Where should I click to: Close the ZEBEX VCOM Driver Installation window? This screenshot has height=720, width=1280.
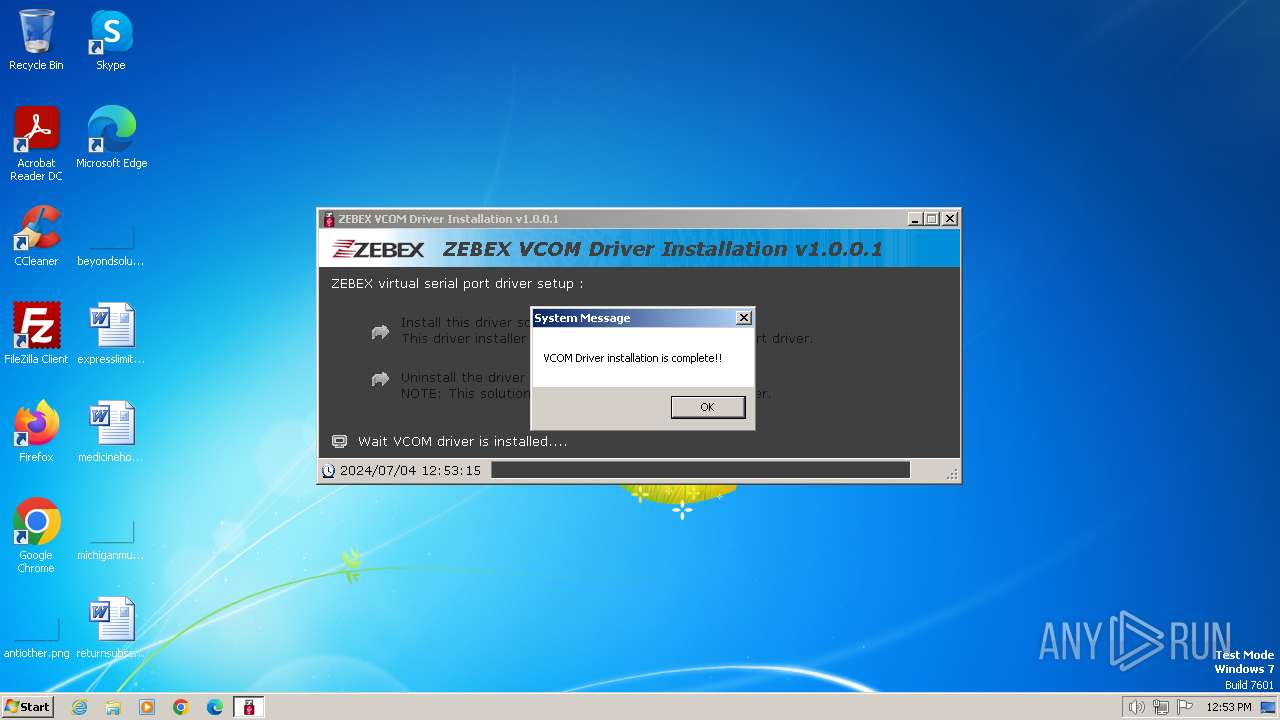tap(950, 219)
